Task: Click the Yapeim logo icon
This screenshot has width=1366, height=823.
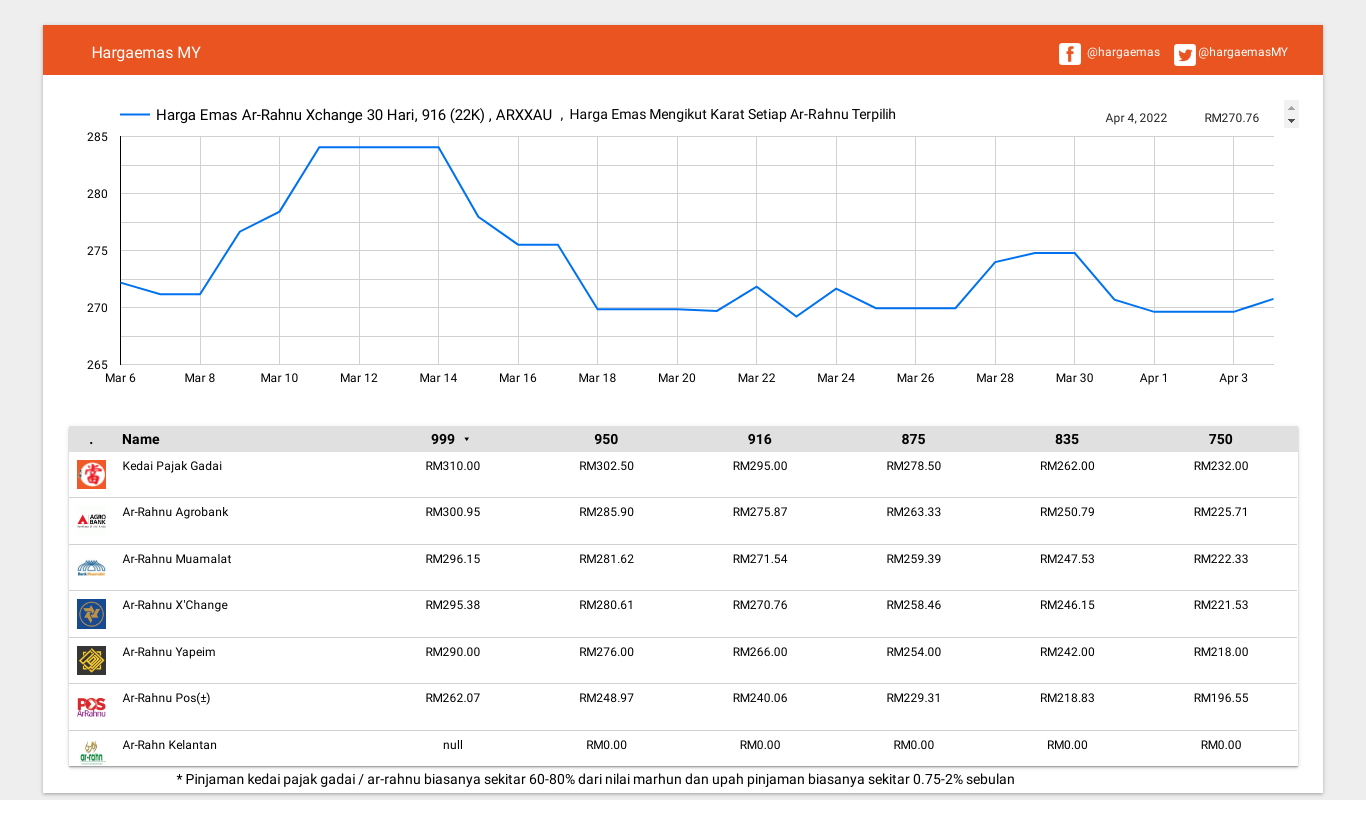Action: pyautogui.click(x=91, y=660)
